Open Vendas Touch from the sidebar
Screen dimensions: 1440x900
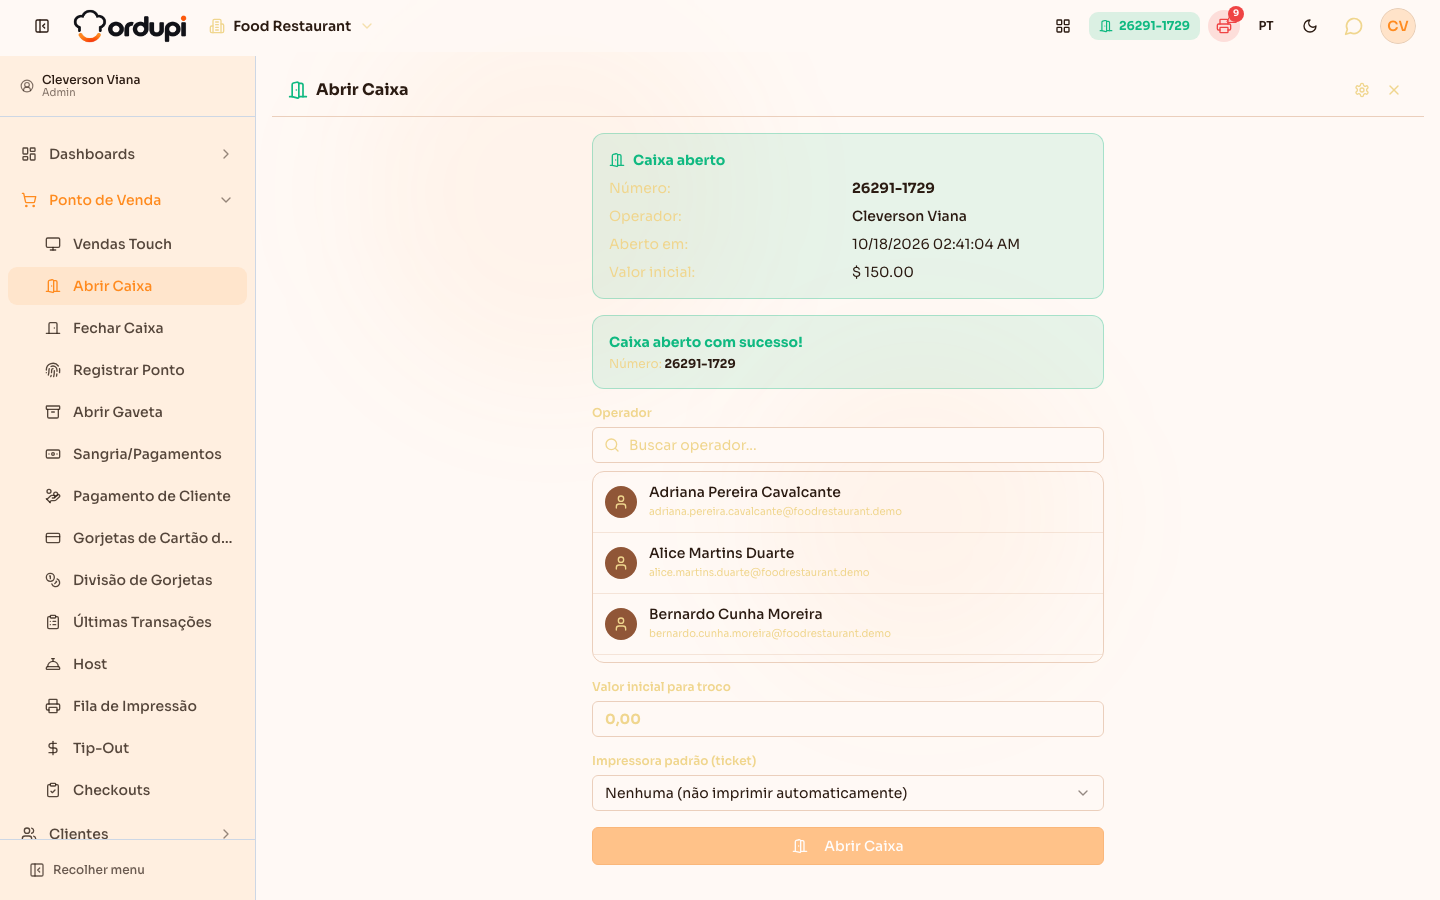point(127,244)
